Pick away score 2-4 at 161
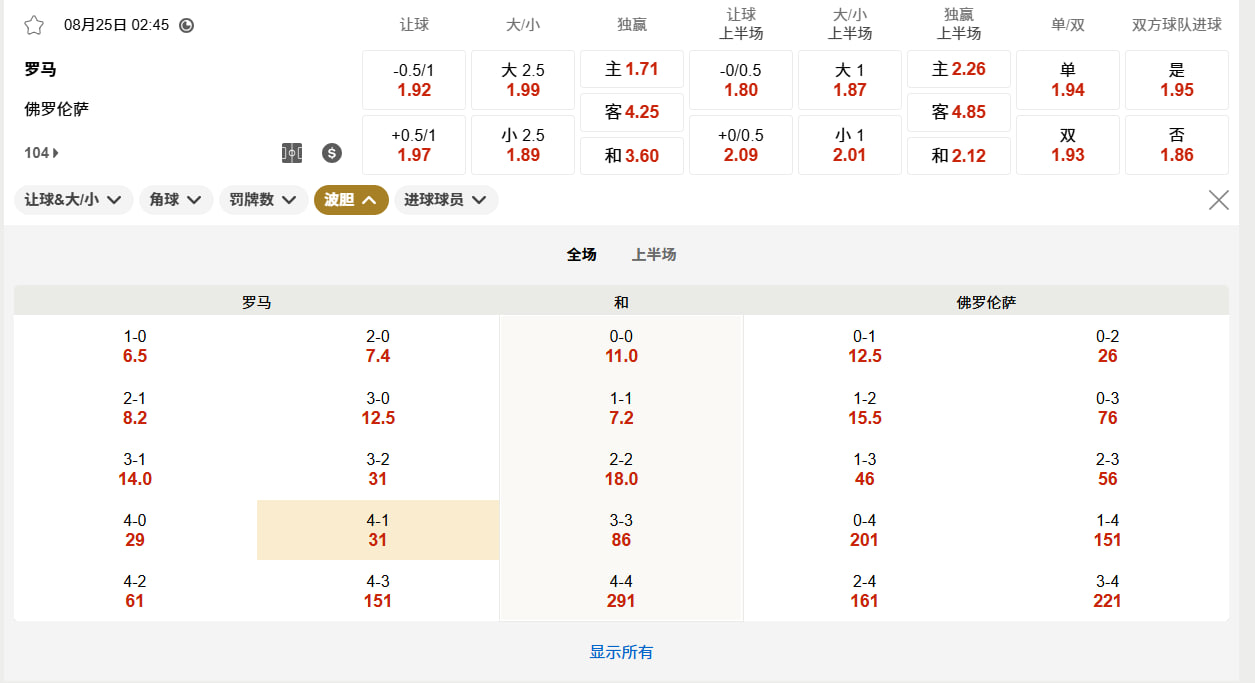 tap(864, 591)
